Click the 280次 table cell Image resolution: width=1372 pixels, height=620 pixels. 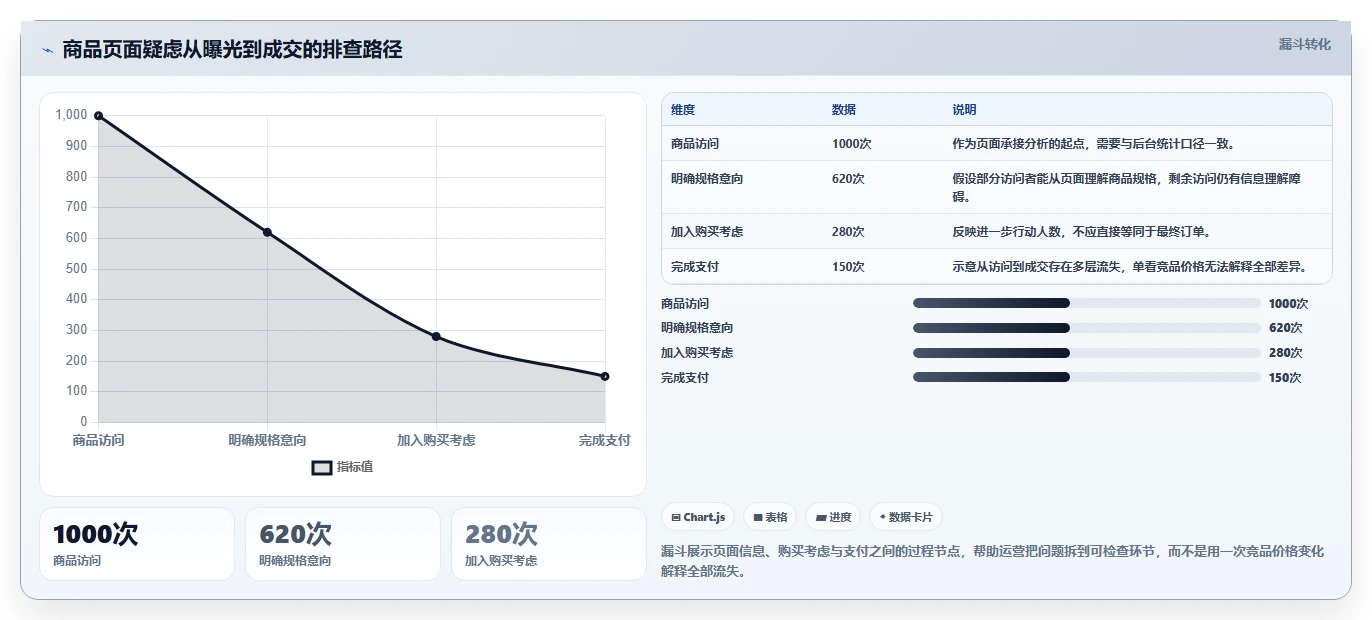pyautogui.click(x=848, y=232)
